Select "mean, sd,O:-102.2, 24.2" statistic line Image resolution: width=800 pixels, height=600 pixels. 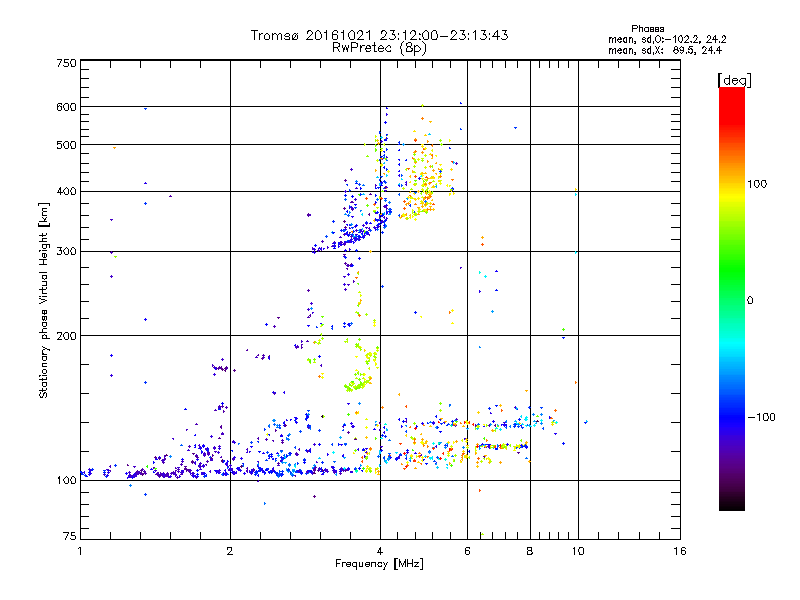(667, 39)
